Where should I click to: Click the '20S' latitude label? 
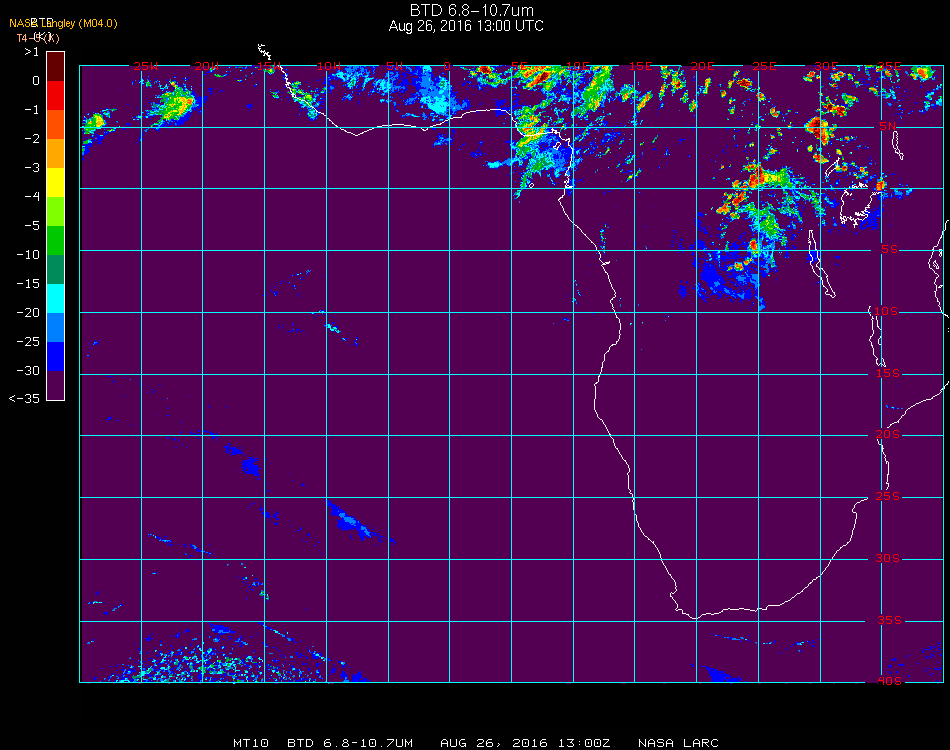(x=888, y=434)
